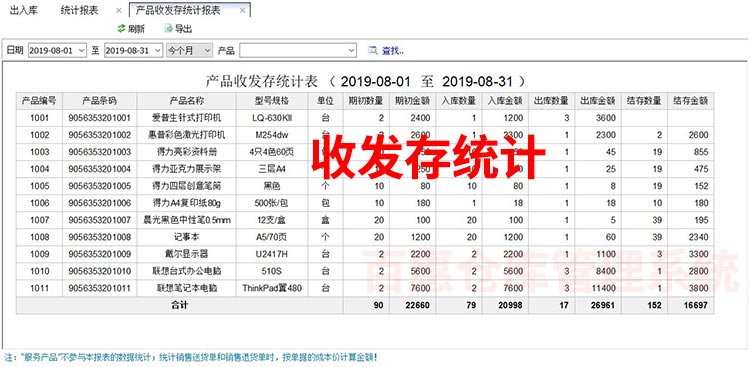Select product name 得力亚克力展示架

tap(187, 169)
